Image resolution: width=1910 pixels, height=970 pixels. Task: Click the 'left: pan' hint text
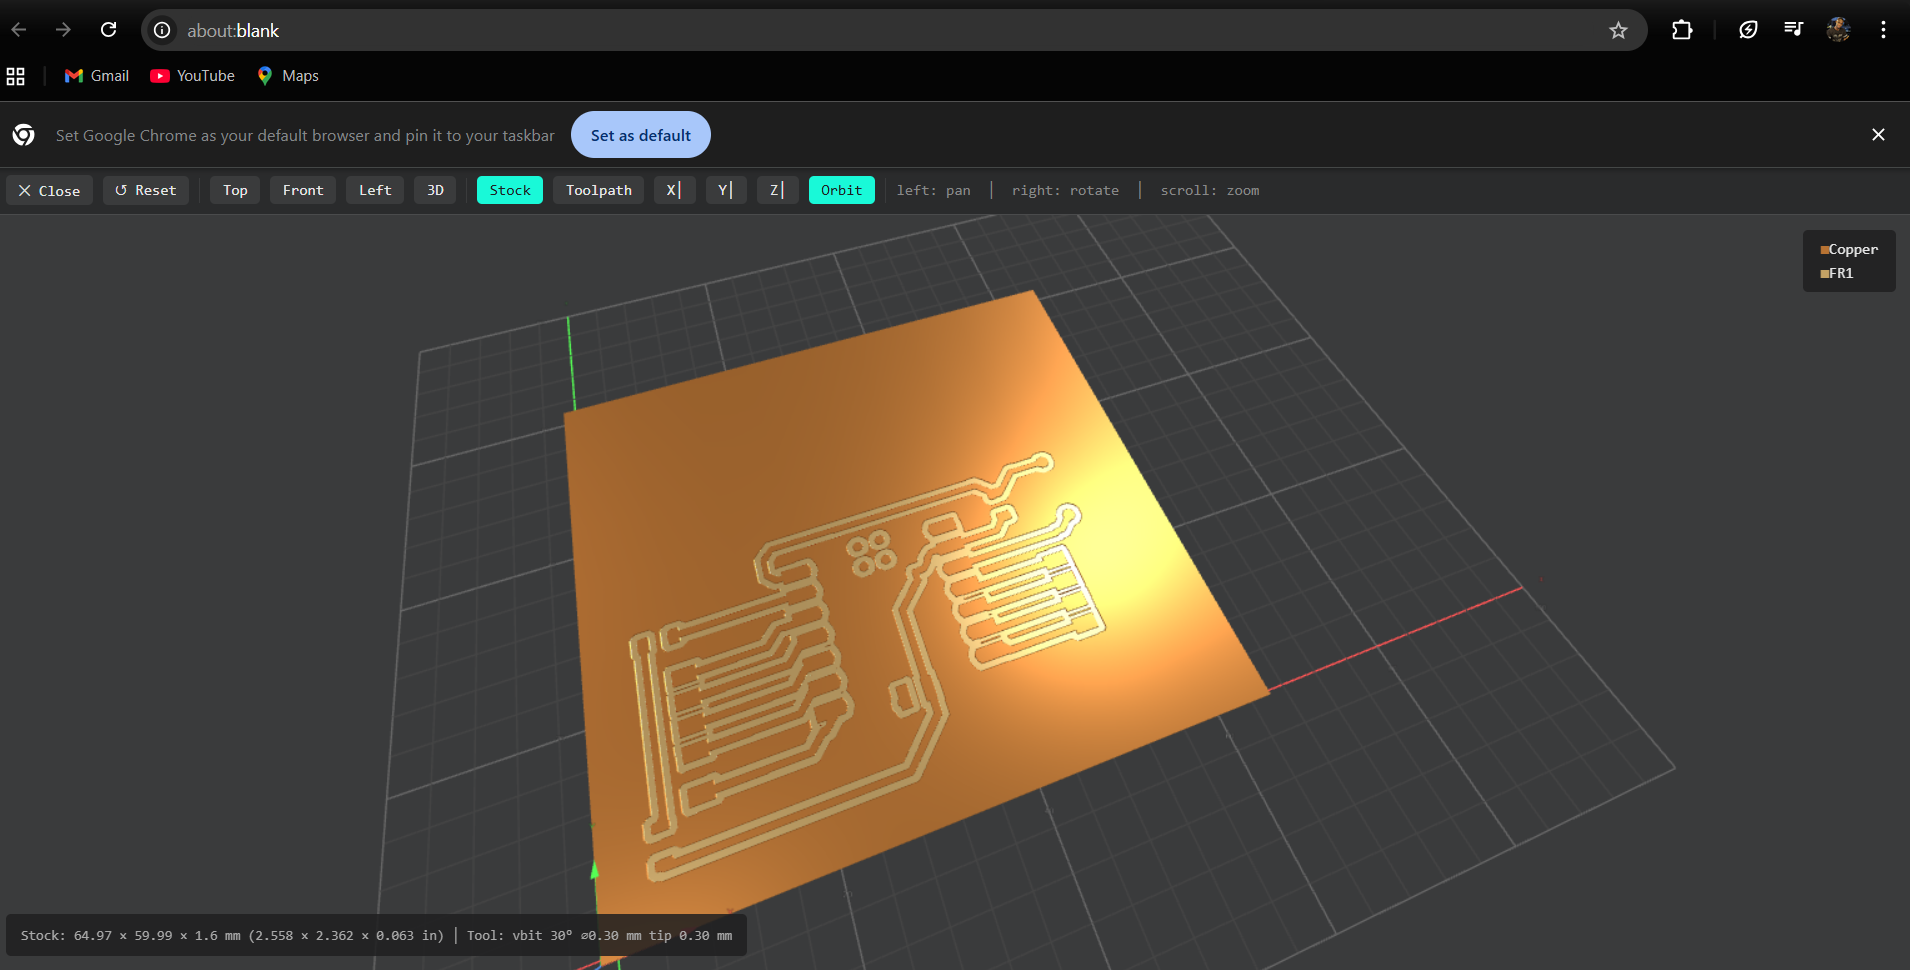[x=934, y=190]
